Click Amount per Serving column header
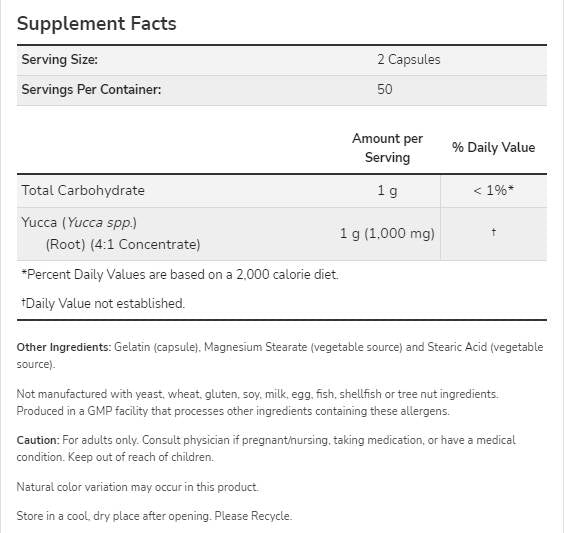Screen dimensions: 564x533 click(387, 148)
